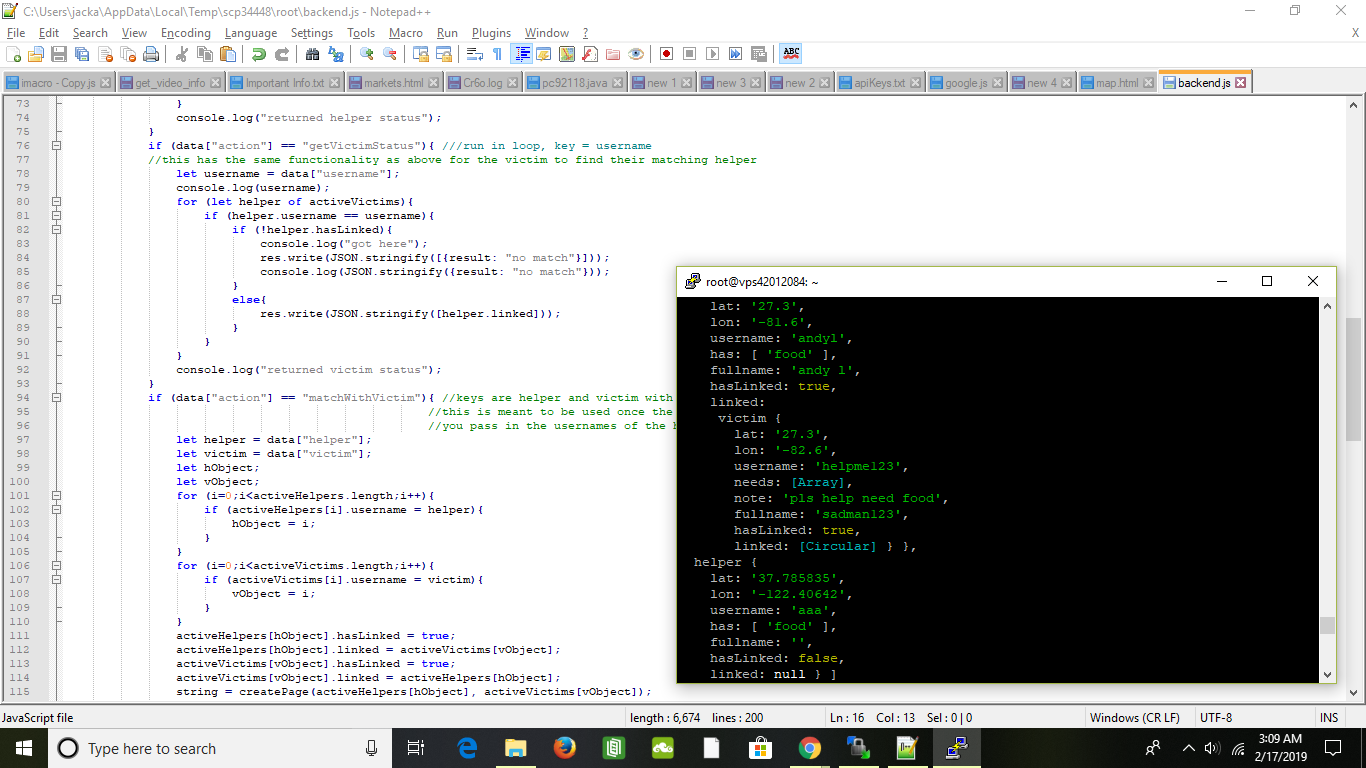This screenshot has width=1366, height=768.
Task: Open the Action Center notifications
Action: (1332, 748)
